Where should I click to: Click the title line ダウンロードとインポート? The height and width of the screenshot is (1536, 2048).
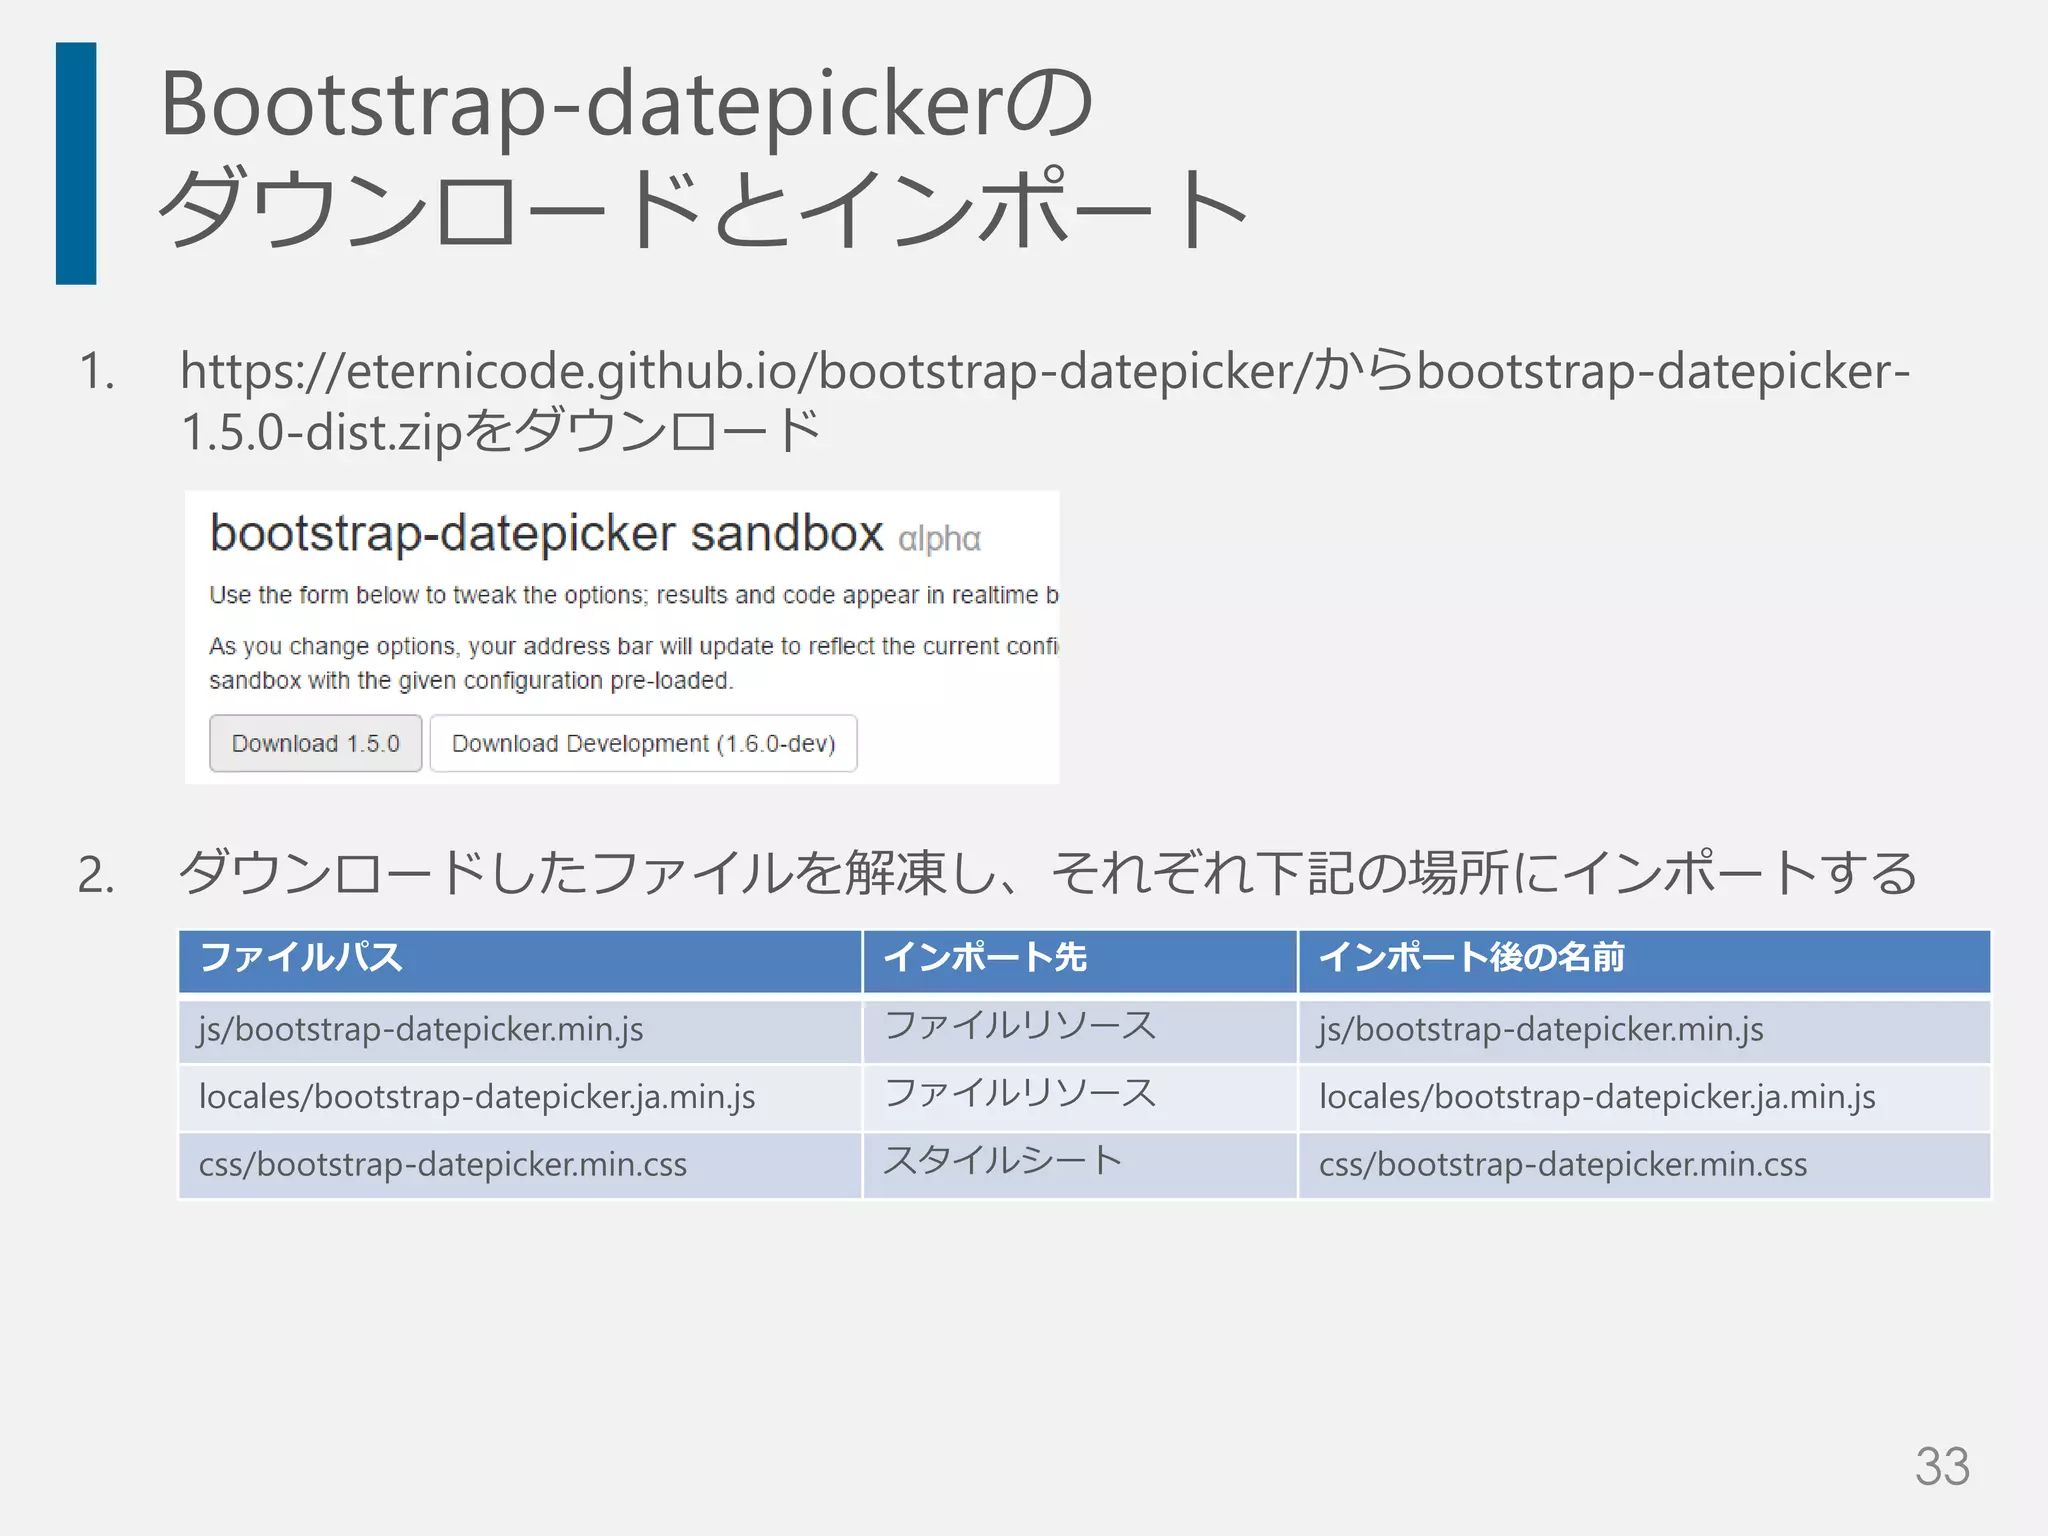point(703,208)
